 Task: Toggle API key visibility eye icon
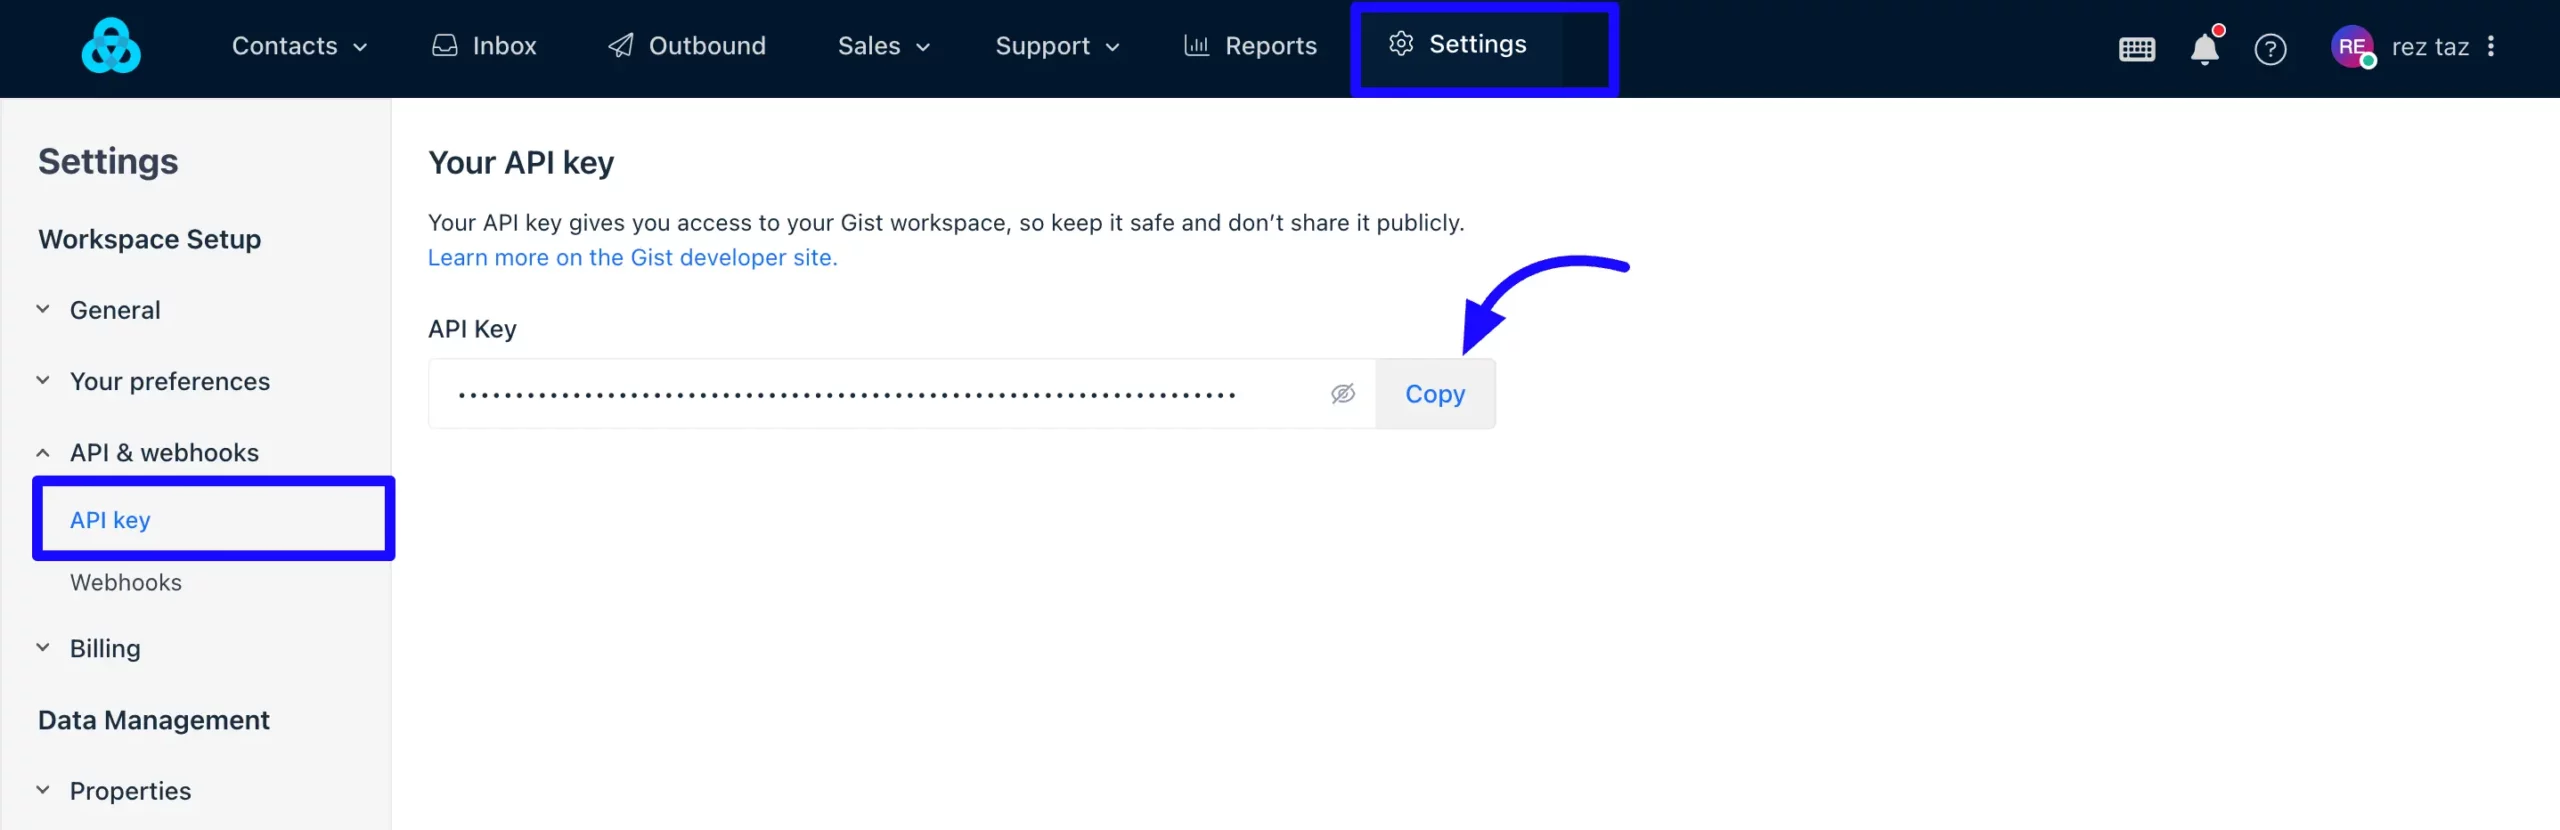(x=1343, y=394)
